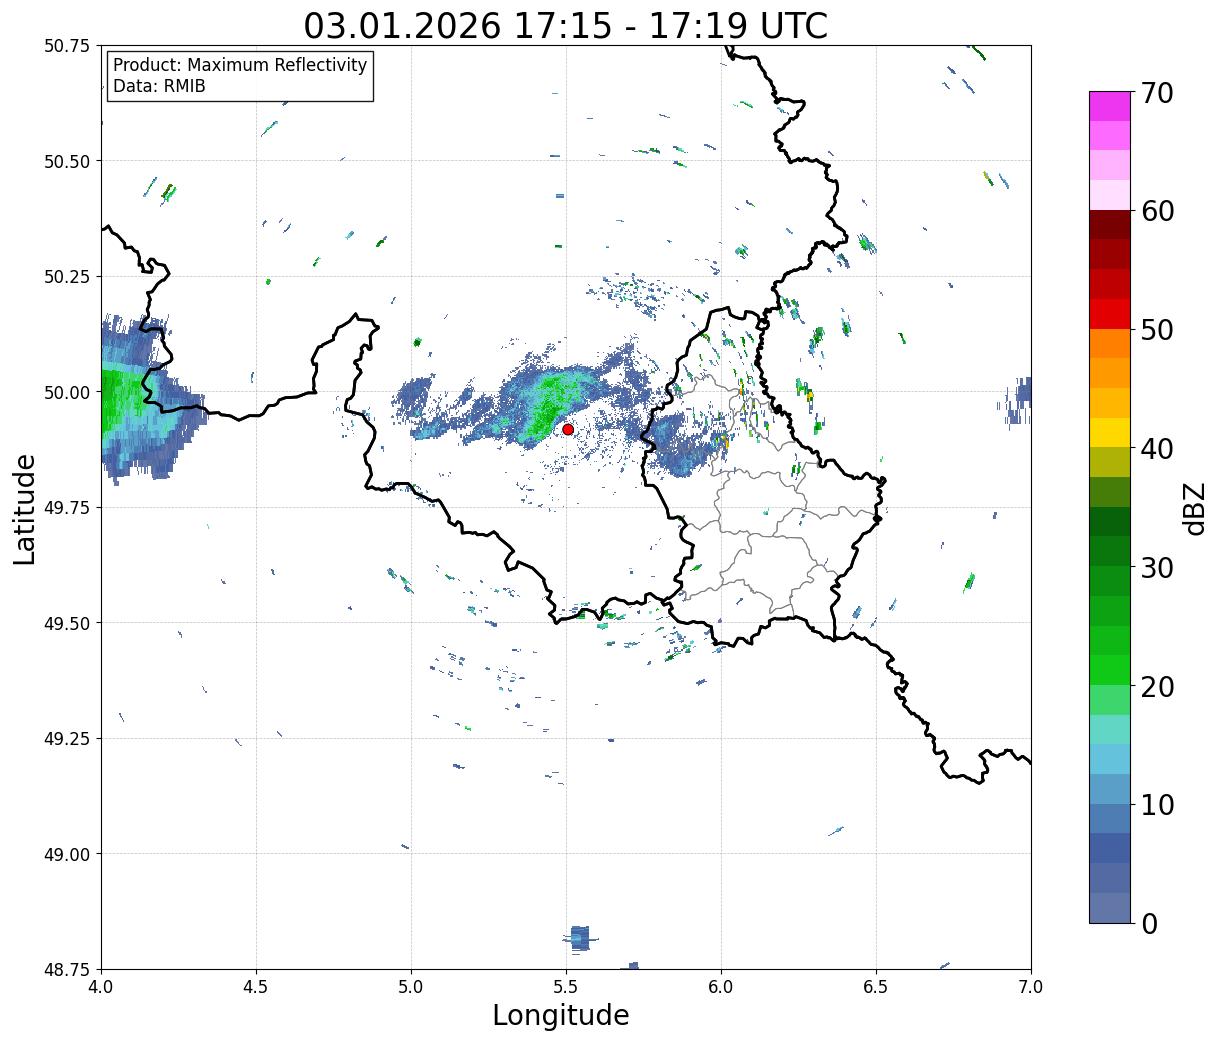Image resolution: width=1219 pixels, height=1040 pixels.
Task: Click the colorbar tick label 70
Action: 1157,93
